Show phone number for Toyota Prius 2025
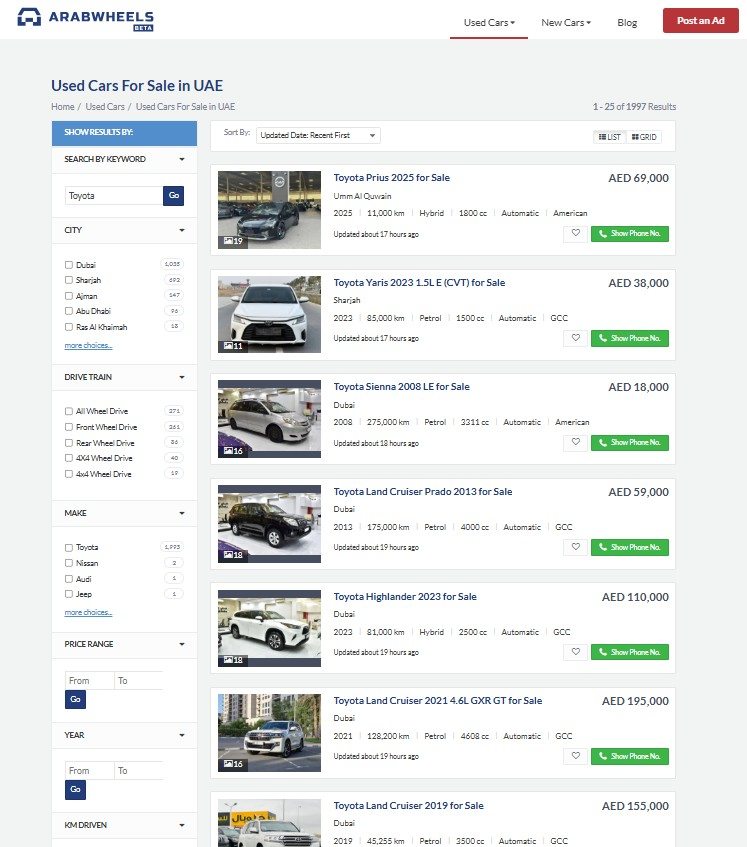 click(629, 233)
